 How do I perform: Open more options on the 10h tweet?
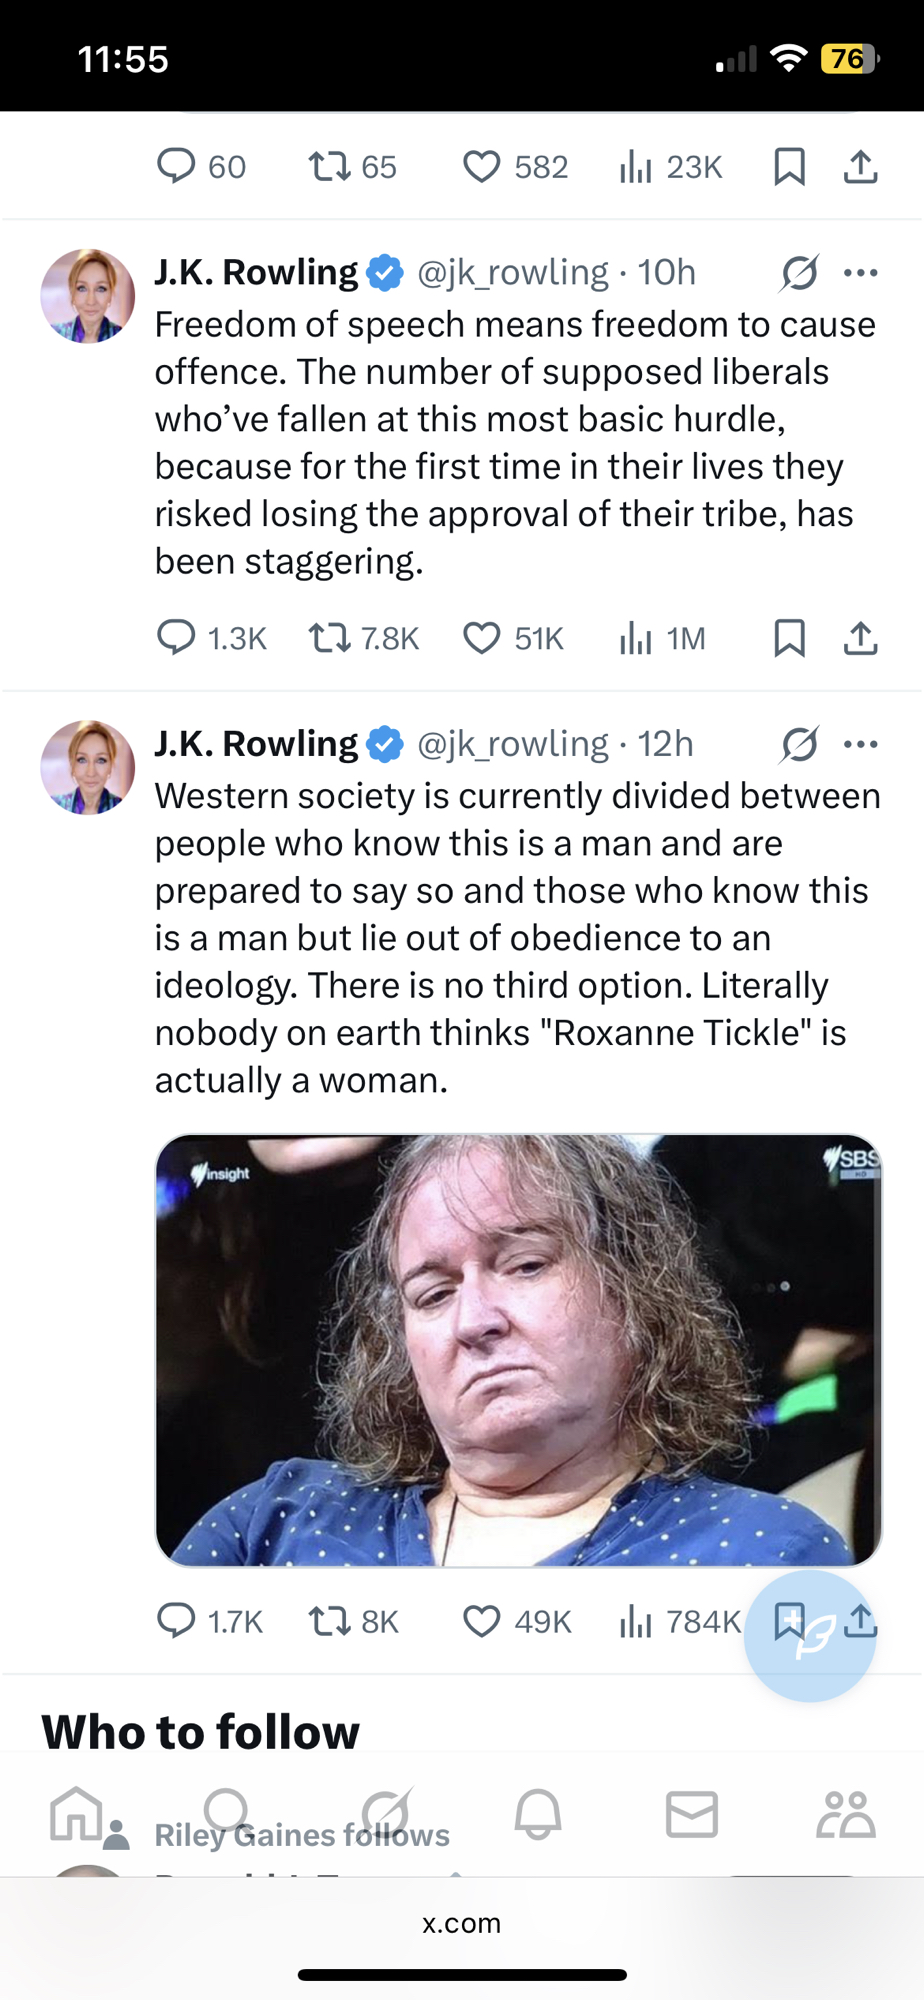coord(860,272)
